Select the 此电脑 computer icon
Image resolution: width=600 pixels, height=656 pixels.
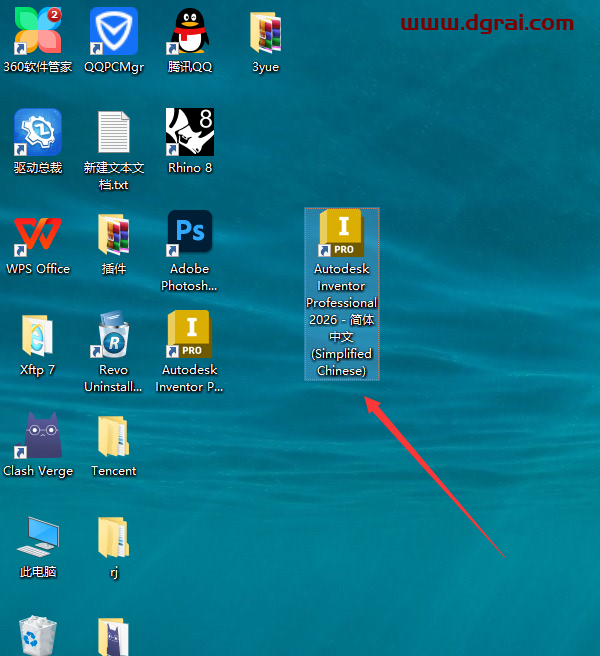tap(38, 536)
